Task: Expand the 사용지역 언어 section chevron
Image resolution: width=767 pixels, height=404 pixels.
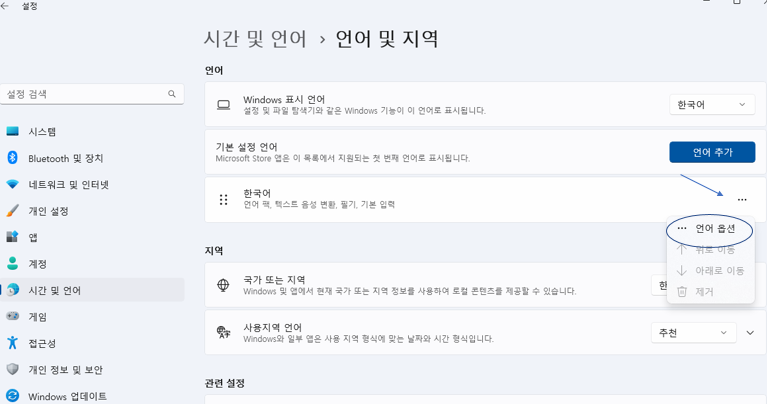Action: (x=750, y=332)
